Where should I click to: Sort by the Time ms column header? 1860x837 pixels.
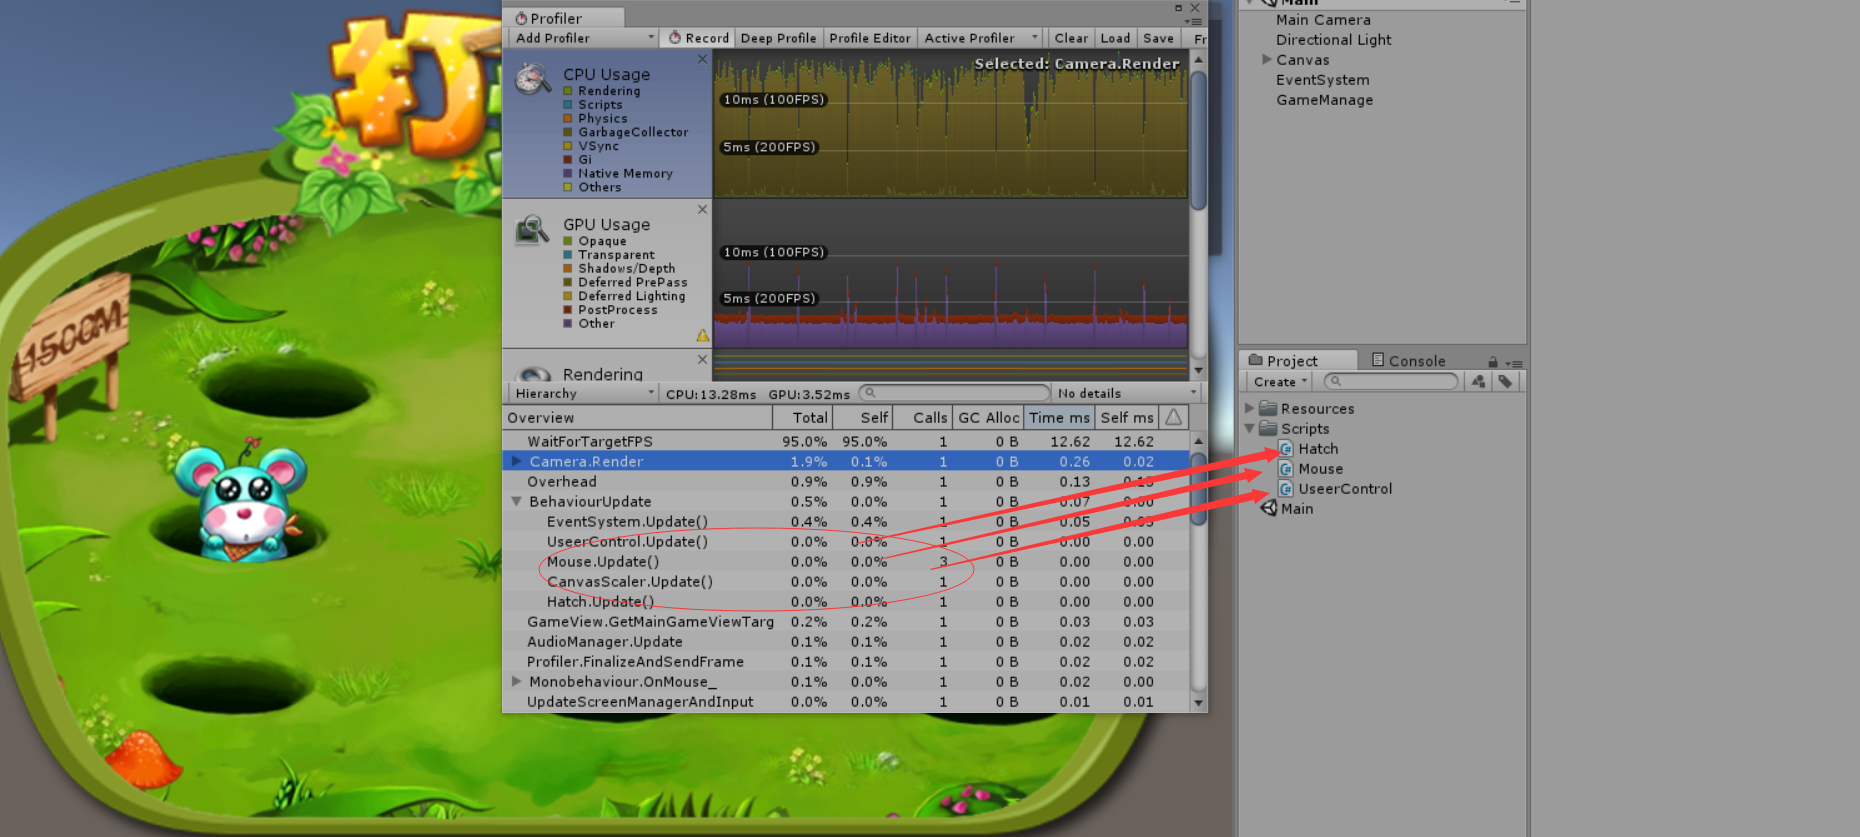tap(1059, 417)
